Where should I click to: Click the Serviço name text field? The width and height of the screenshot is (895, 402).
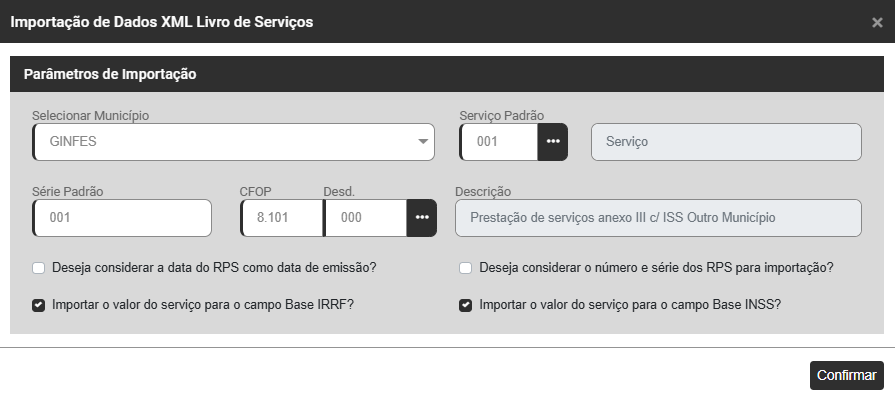tap(726, 142)
